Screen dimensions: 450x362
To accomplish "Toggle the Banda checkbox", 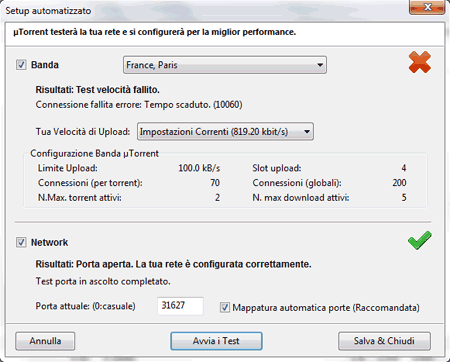I will tap(21, 64).
